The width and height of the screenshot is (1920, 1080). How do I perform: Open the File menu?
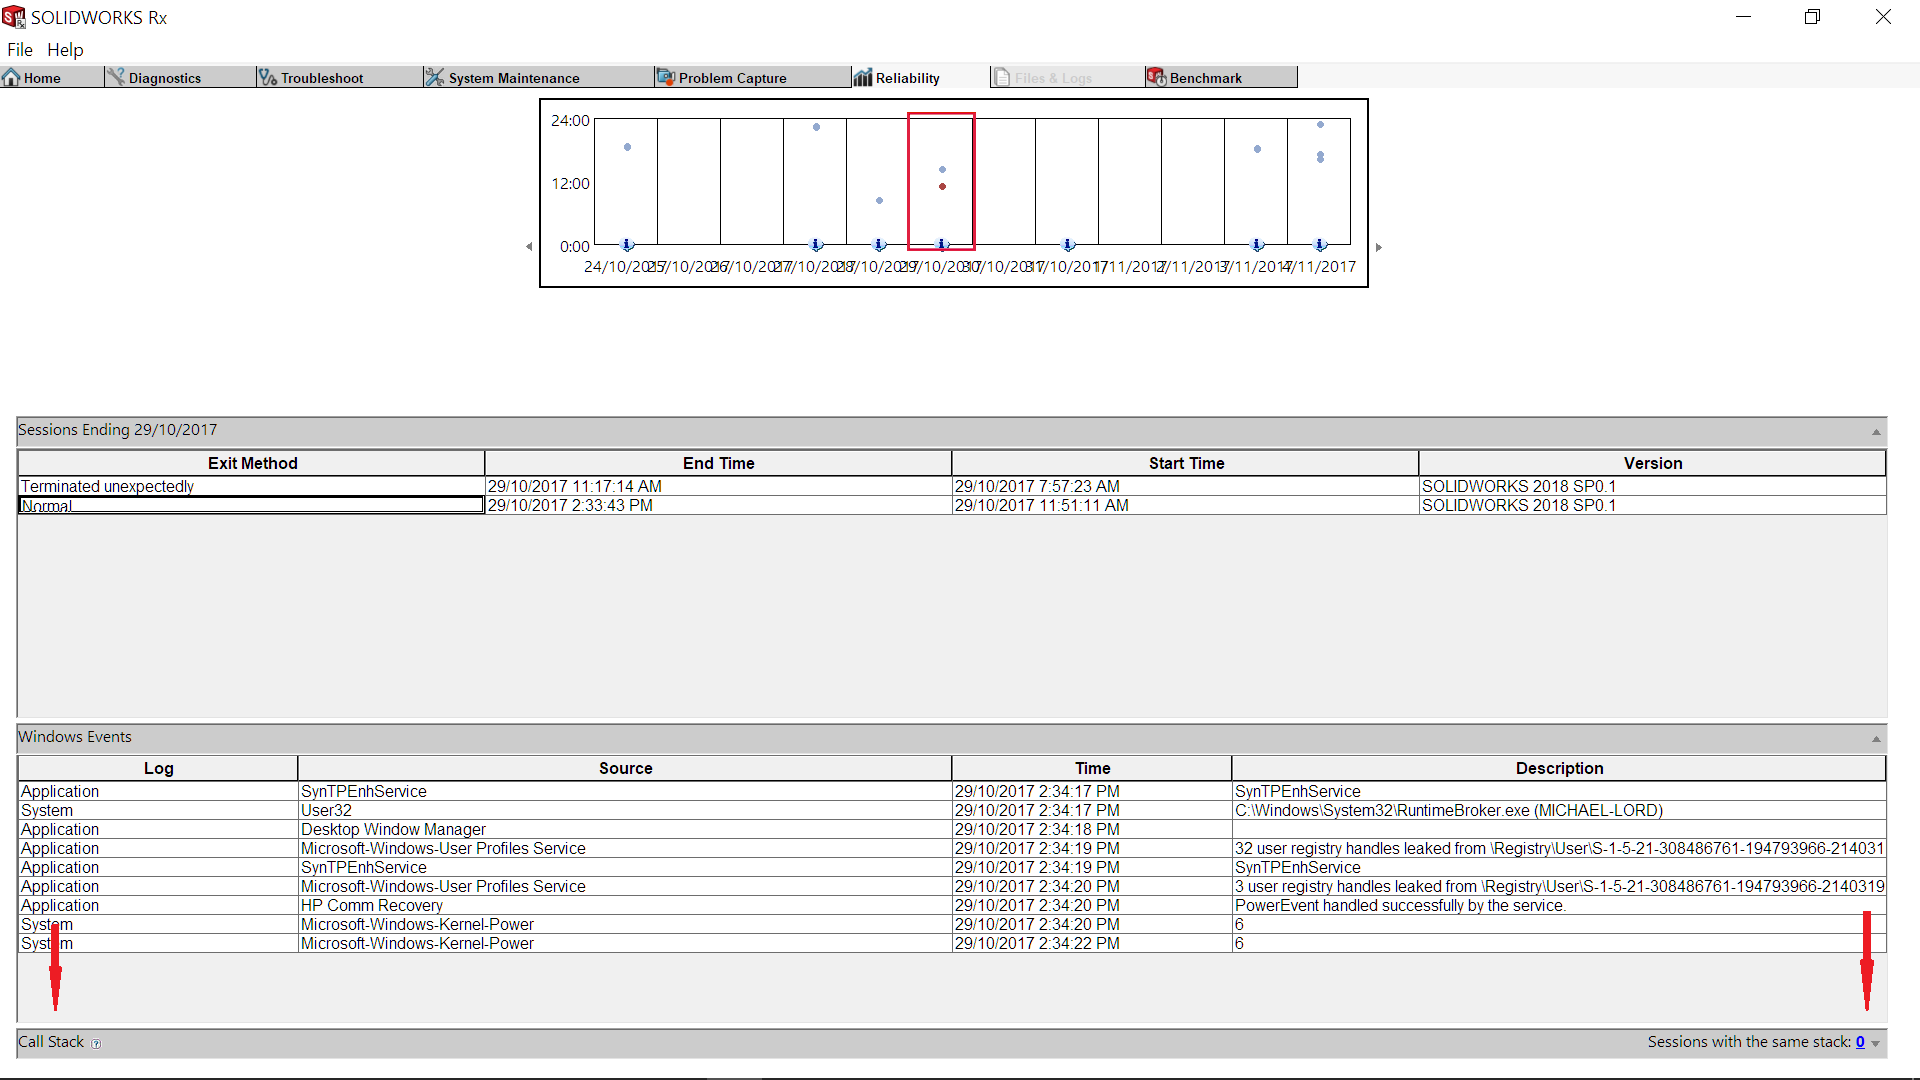(x=20, y=50)
